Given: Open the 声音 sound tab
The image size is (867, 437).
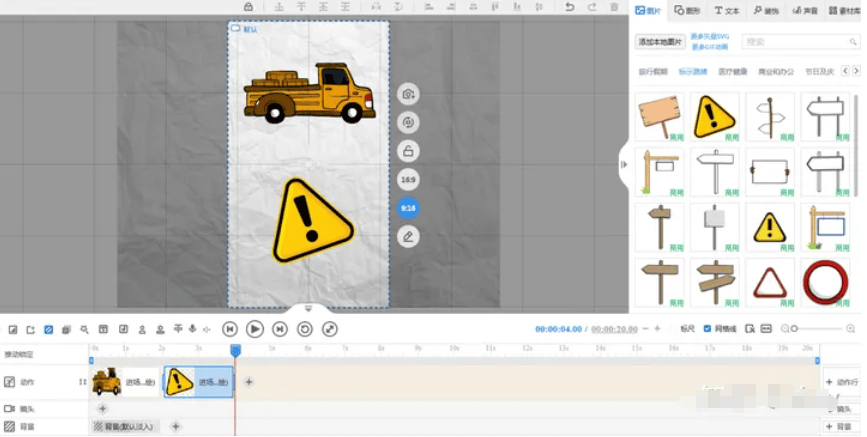Looking at the screenshot, I should click(x=805, y=11).
